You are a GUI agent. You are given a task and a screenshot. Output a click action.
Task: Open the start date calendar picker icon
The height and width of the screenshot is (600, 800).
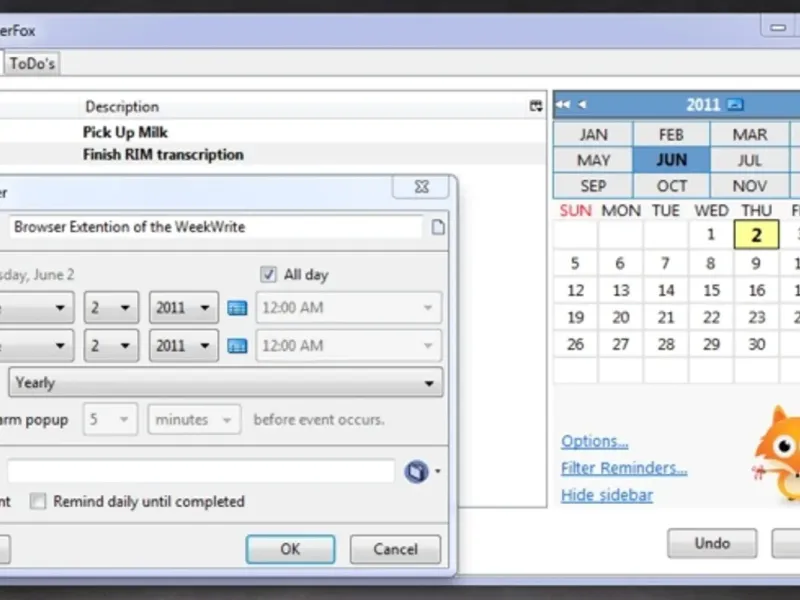pos(237,308)
